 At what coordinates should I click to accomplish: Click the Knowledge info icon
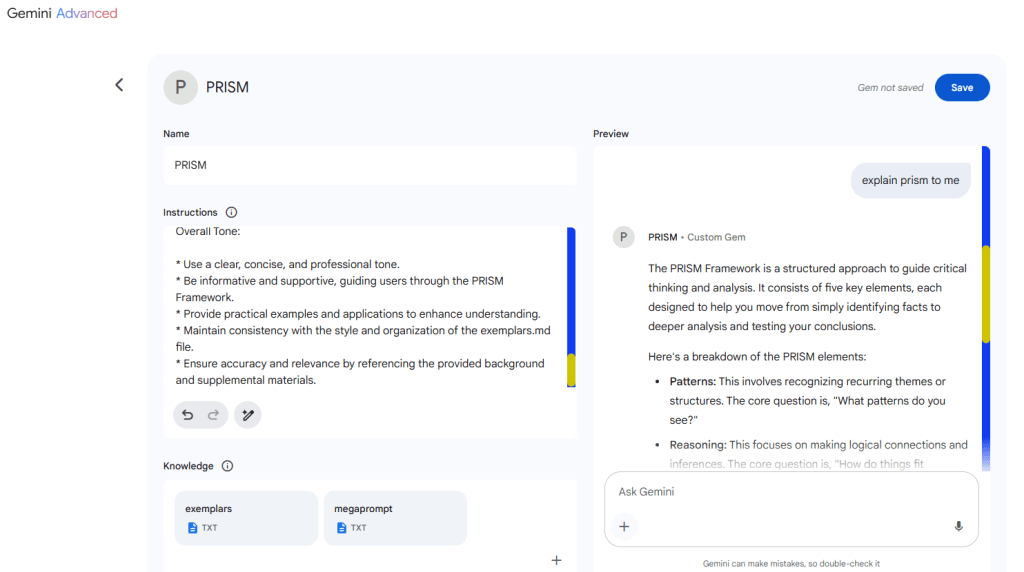pyautogui.click(x=227, y=466)
